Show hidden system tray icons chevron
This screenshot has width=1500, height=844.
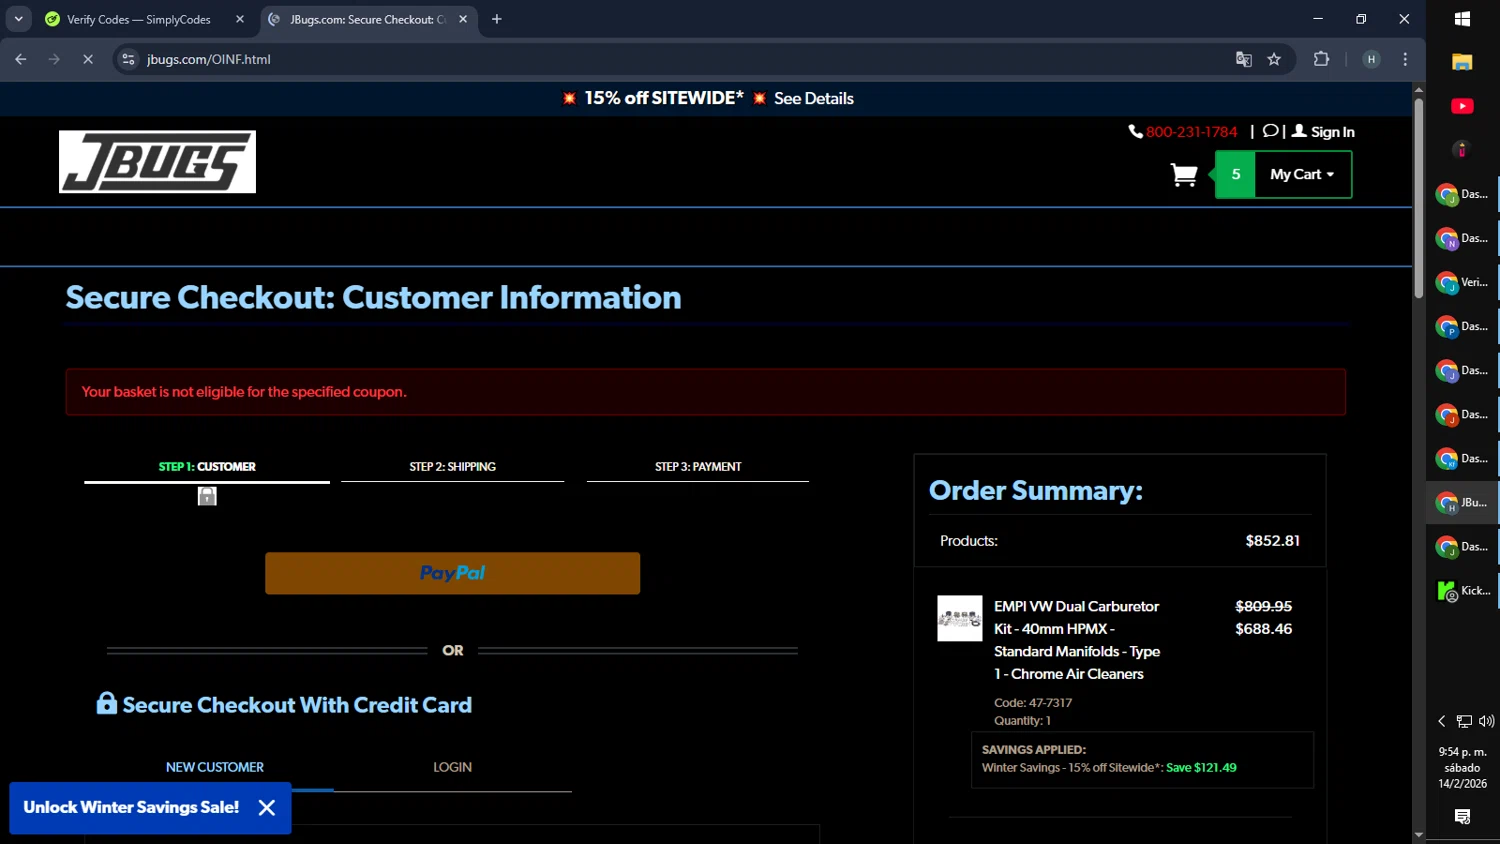(x=1441, y=721)
